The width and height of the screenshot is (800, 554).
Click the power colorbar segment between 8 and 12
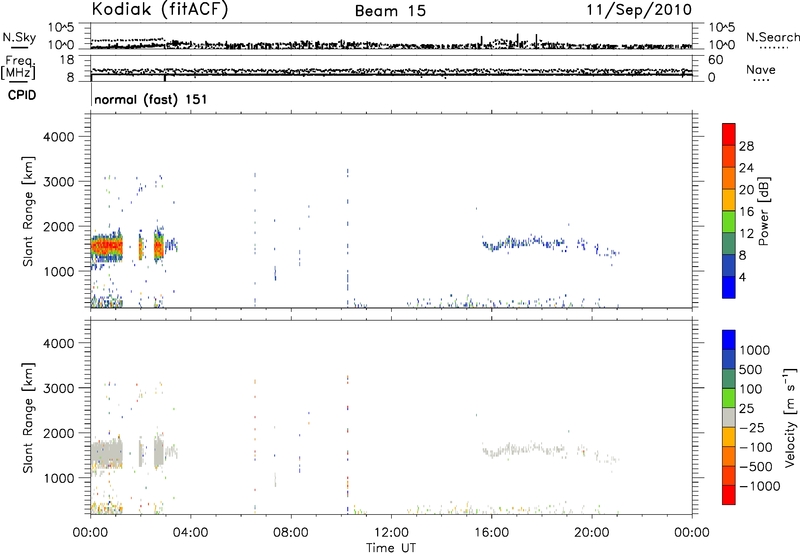tap(729, 243)
